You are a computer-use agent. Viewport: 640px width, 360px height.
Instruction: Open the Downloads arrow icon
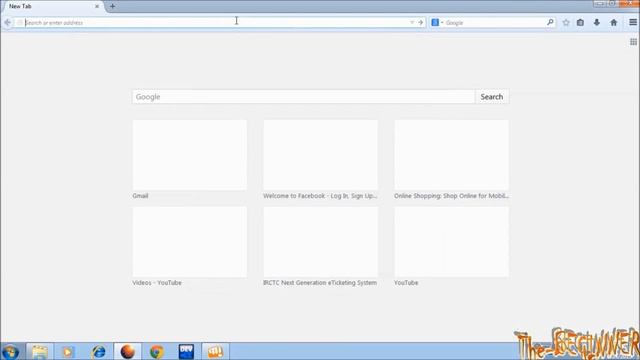tap(597, 23)
